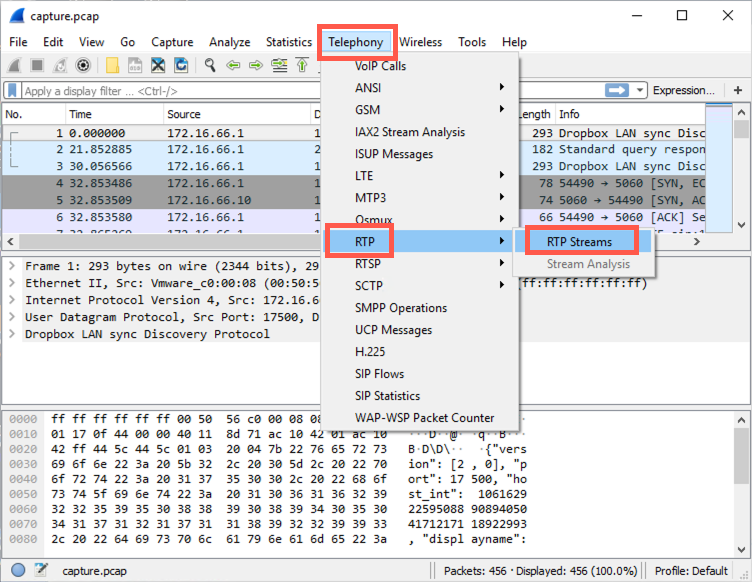
Task: Click the Reload capture file icon
Action: coord(181,65)
